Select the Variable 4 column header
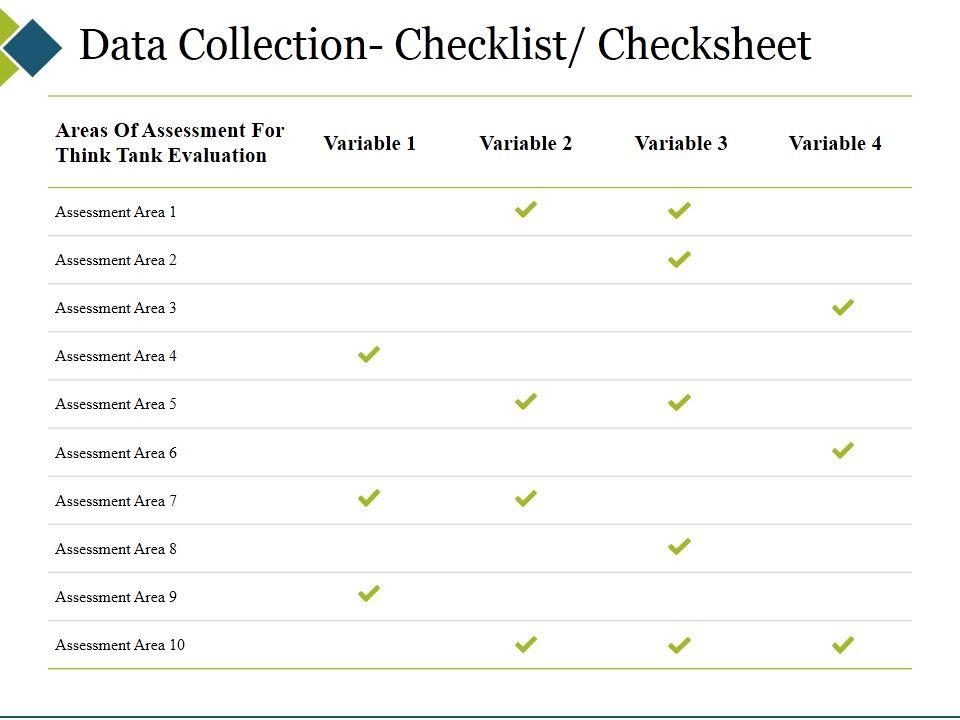The width and height of the screenshot is (960, 720). (835, 143)
